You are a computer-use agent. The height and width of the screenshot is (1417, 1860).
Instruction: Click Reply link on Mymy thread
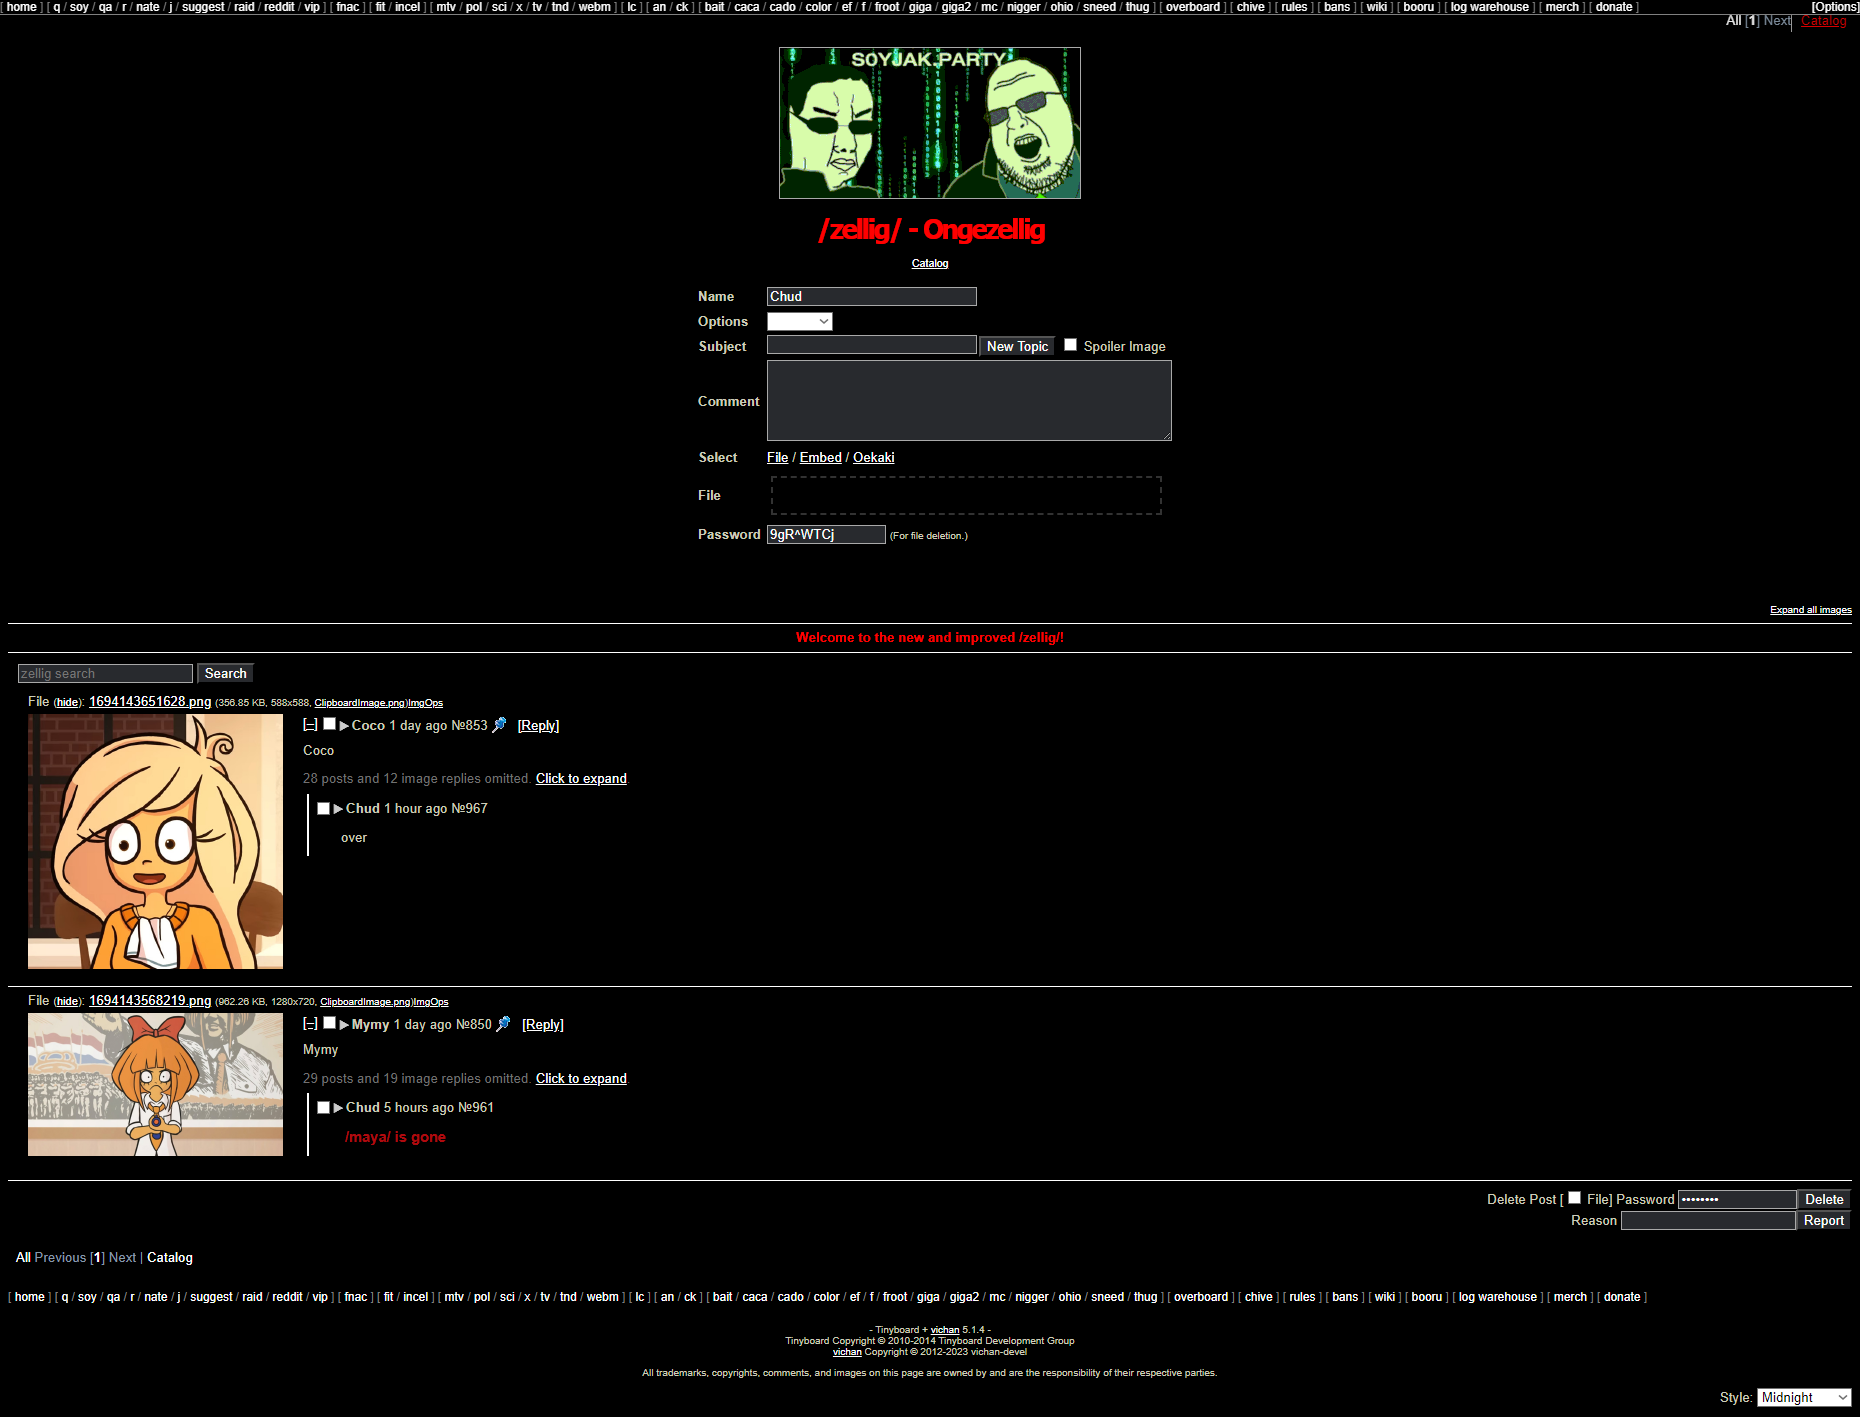[543, 1025]
